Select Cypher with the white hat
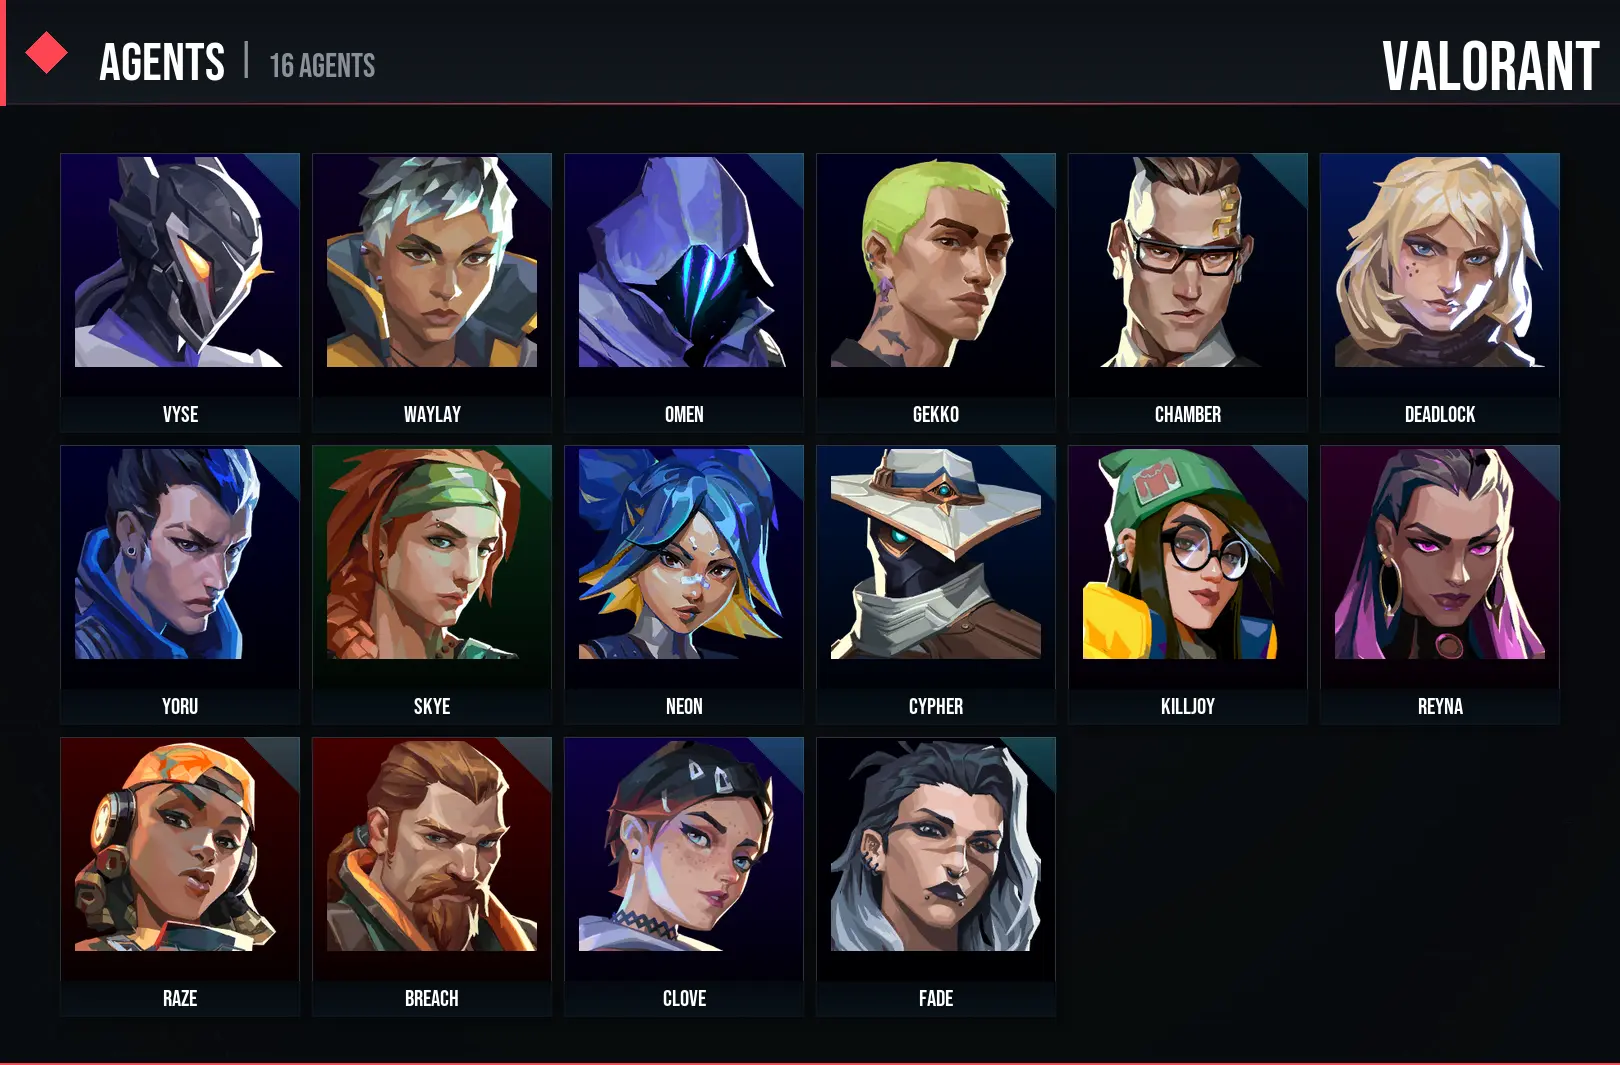Screen dimensions: 1620x1065 (936, 584)
